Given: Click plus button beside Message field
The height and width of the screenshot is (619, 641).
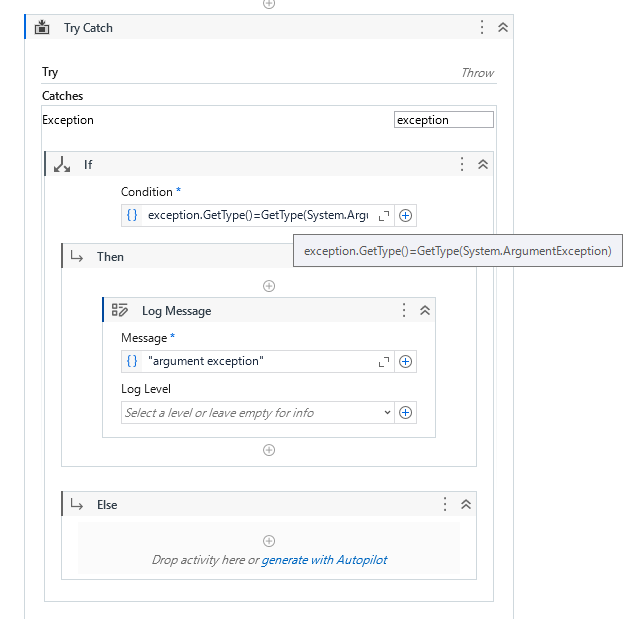Looking at the screenshot, I should coord(406,361).
